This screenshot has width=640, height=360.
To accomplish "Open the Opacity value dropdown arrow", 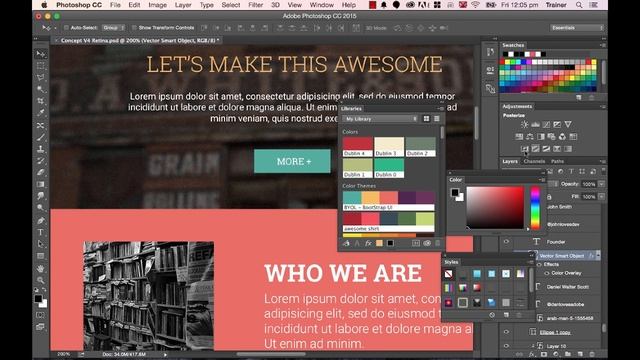I will coord(602,184).
